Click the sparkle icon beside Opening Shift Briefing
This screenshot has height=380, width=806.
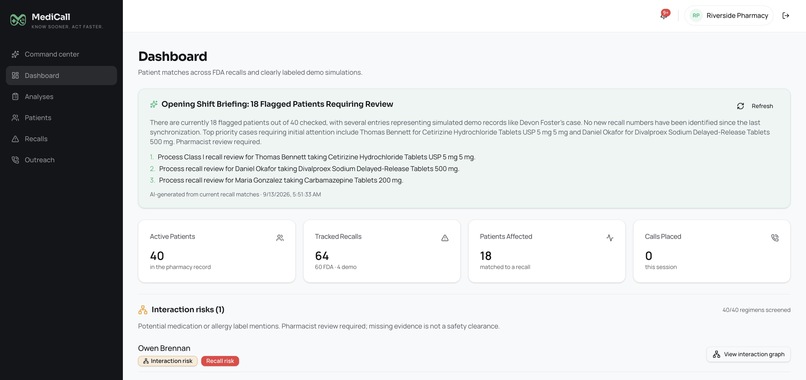(154, 104)
